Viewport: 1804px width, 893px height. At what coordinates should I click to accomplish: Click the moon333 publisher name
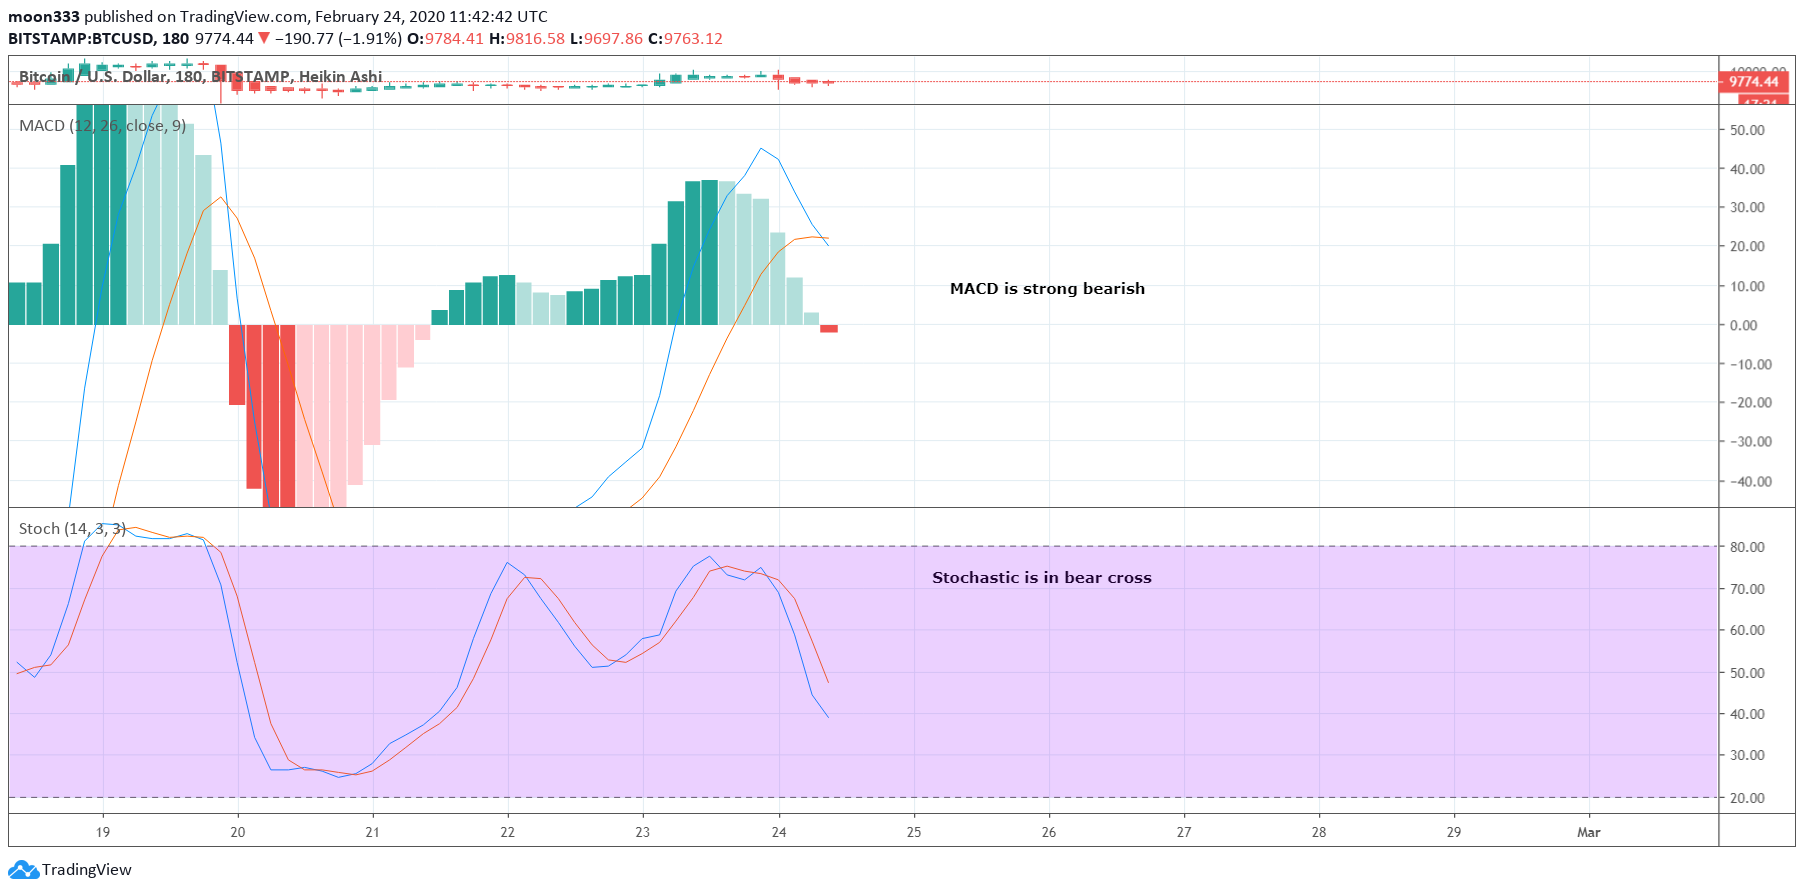[44, 17]
